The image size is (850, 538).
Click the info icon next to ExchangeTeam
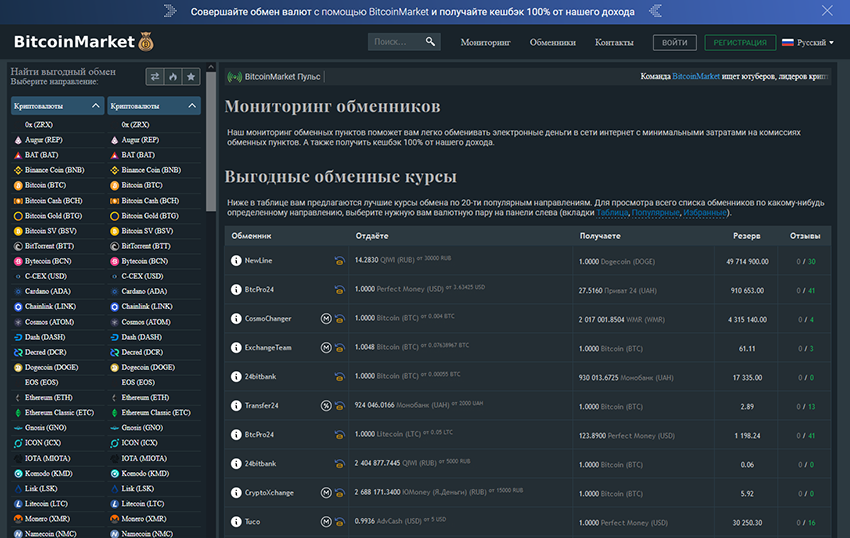coord(236,348)
